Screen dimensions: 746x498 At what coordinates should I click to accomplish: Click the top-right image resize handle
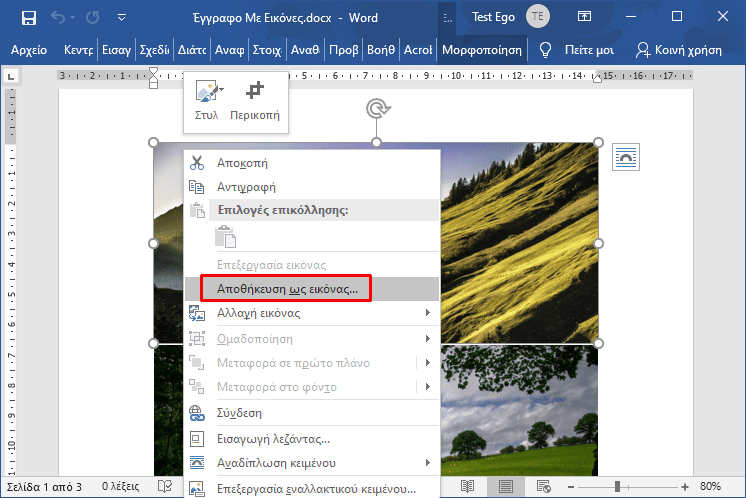point(599,142)
